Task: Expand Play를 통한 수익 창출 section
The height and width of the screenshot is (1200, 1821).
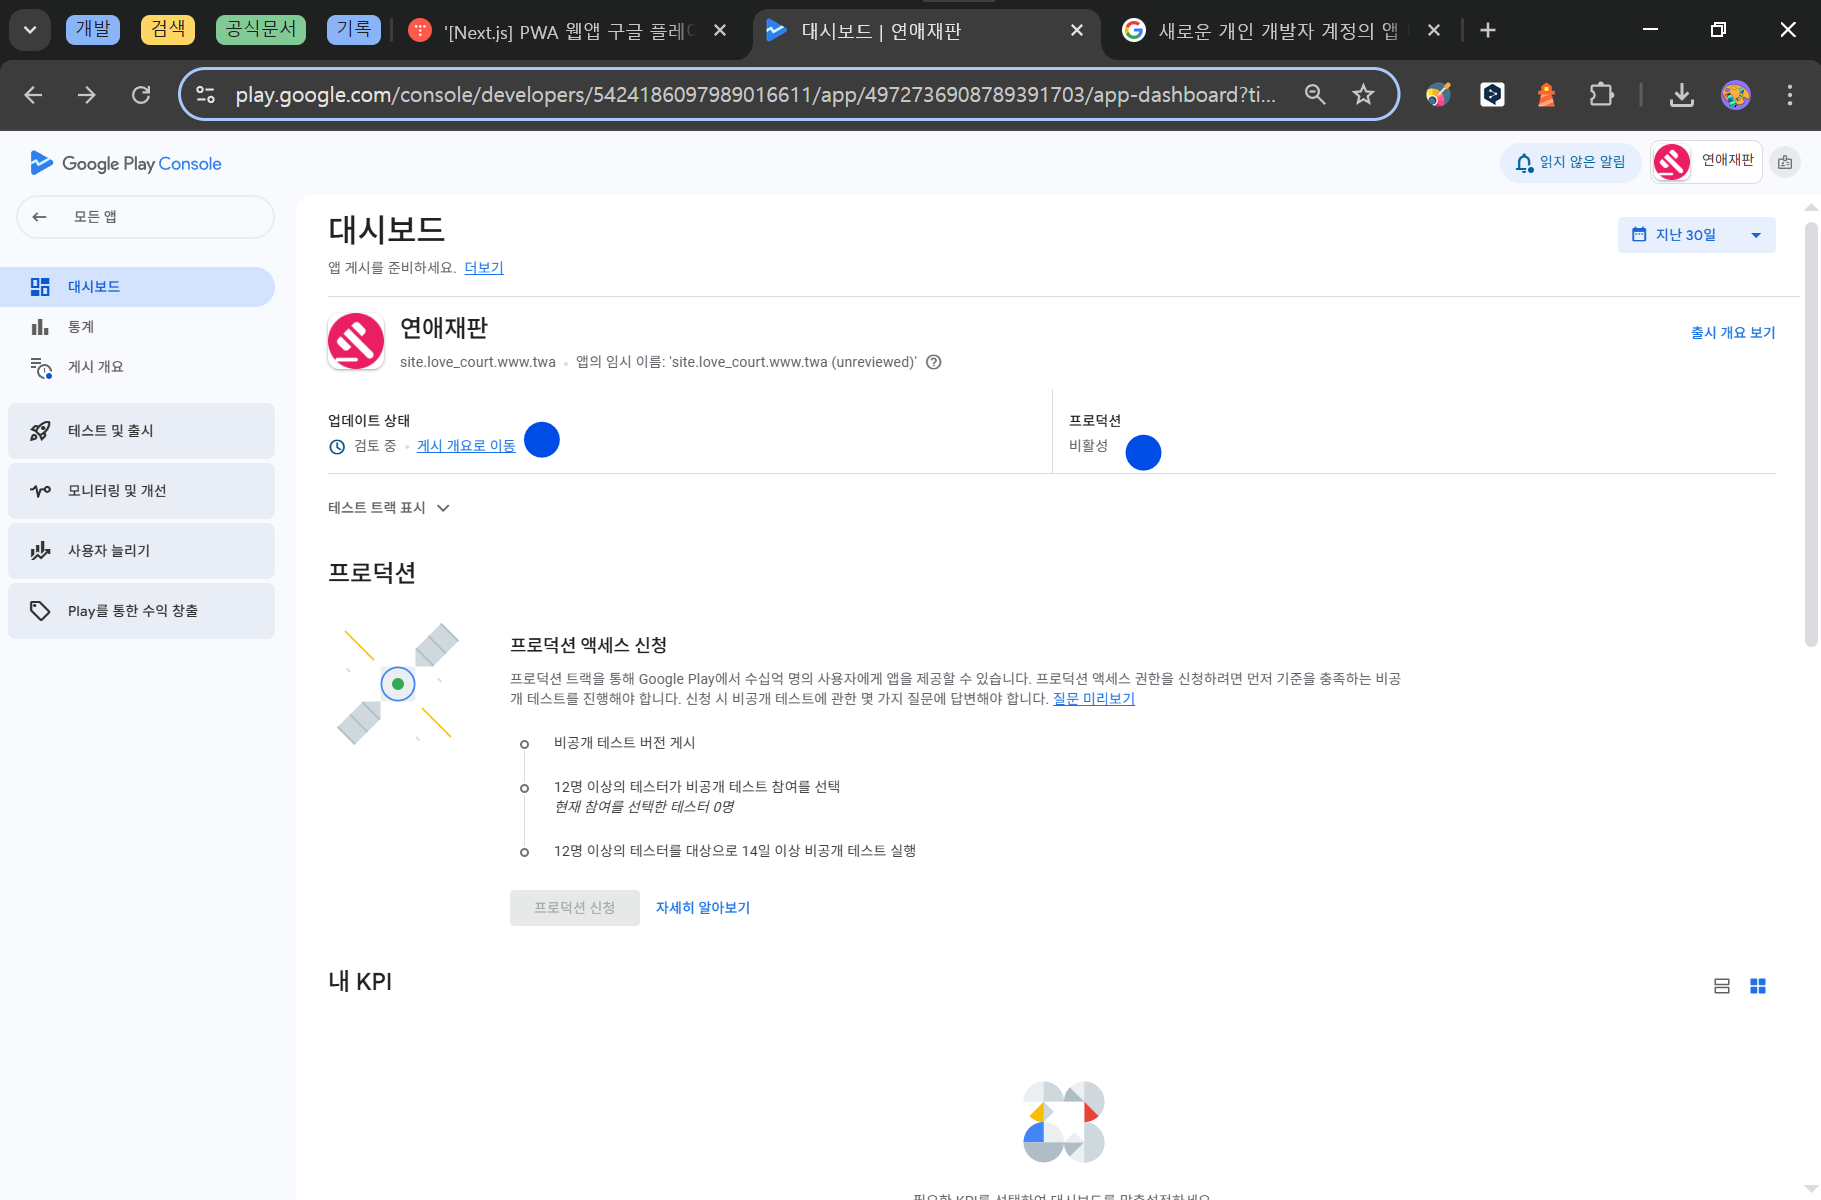Action: (141, 611)
